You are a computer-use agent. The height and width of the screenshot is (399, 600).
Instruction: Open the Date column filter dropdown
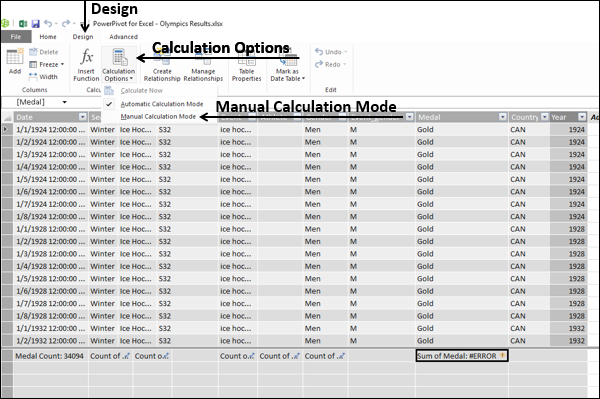click(x=83, y=117)
